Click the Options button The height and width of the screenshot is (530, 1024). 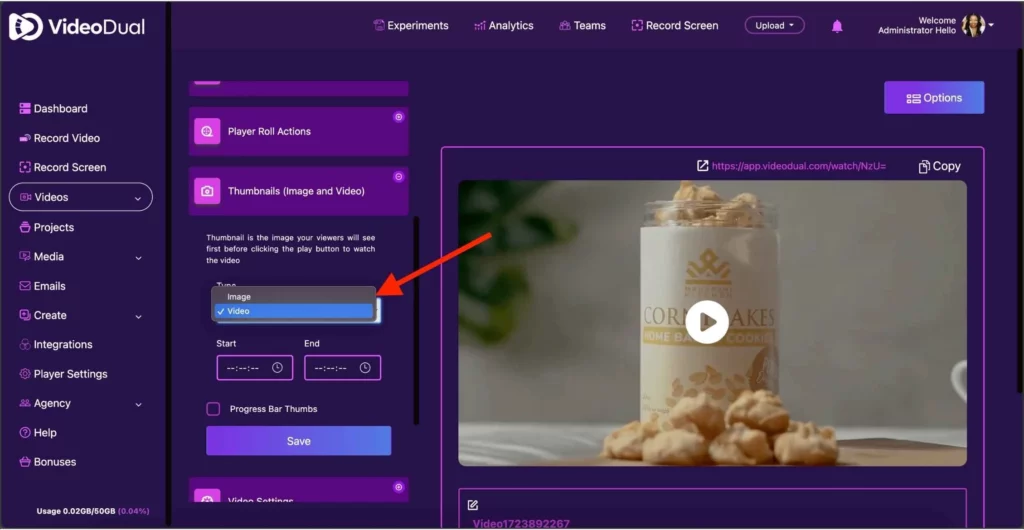tap(934, 98)
